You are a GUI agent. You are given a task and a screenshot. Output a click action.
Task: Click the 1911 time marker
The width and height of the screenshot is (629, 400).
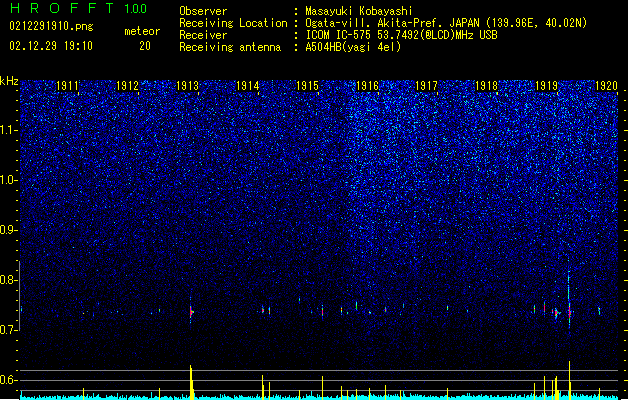tap(67, 86)
